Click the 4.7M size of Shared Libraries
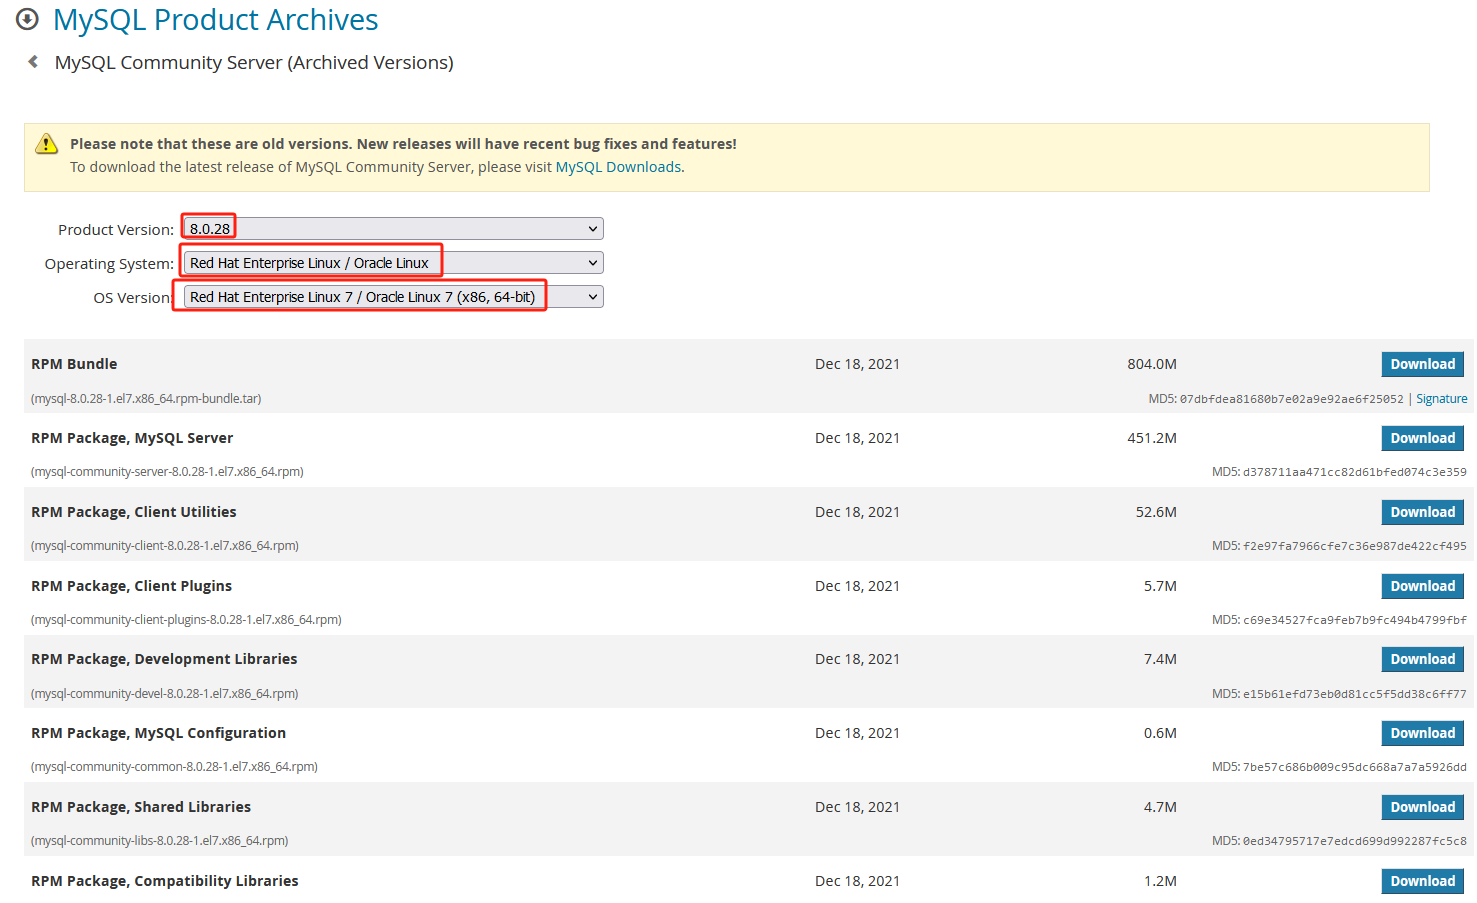 [1160, 807]
